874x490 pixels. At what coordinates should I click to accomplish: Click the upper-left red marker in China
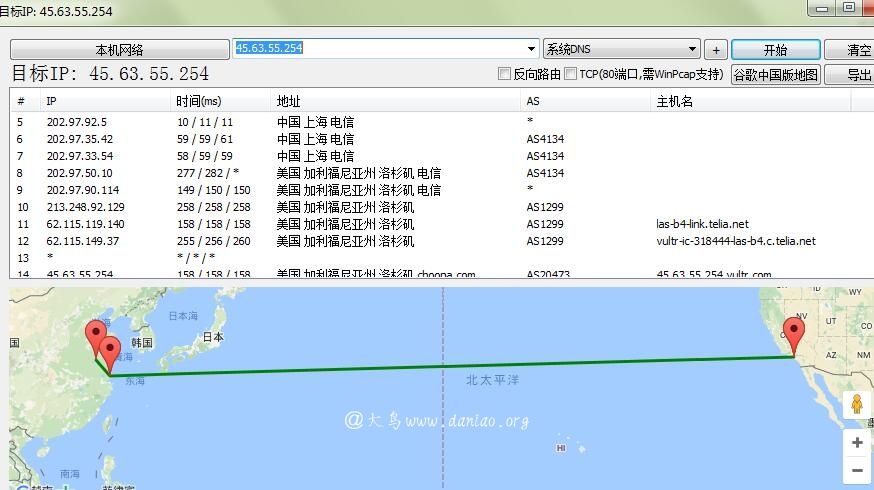click(x=96, y=338)
